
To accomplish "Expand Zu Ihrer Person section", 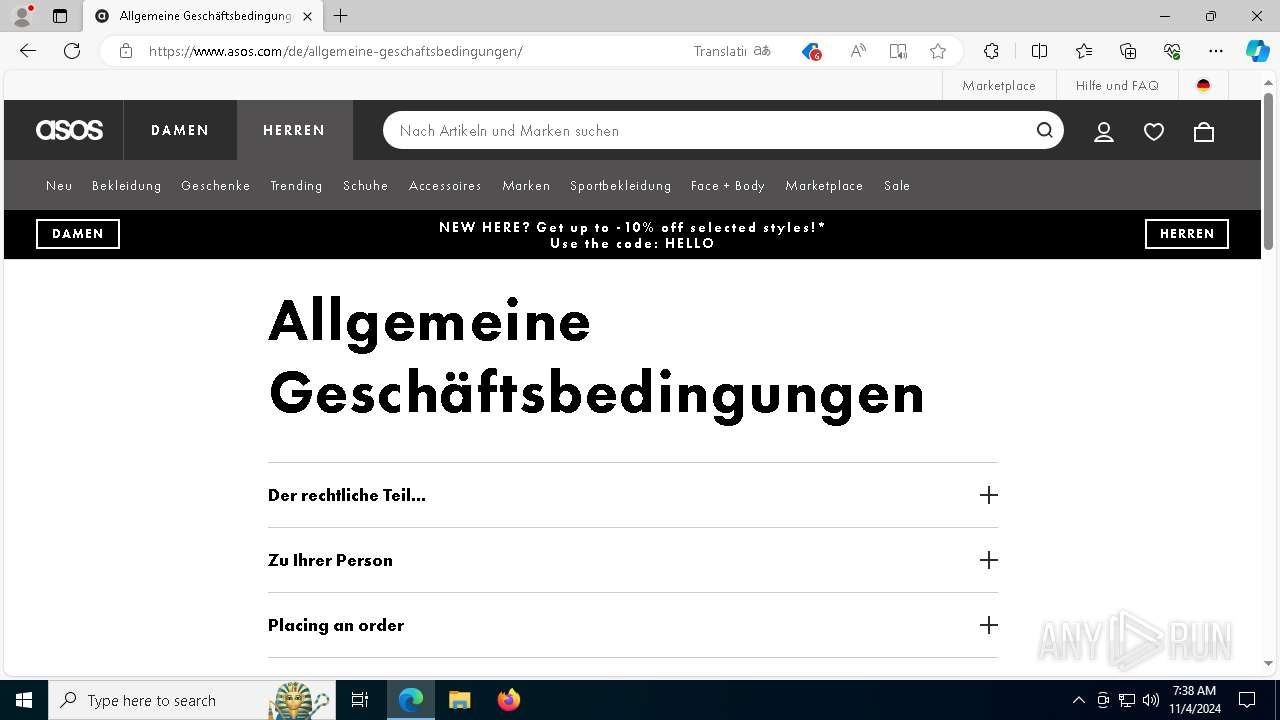I will (x=633, y=560).
